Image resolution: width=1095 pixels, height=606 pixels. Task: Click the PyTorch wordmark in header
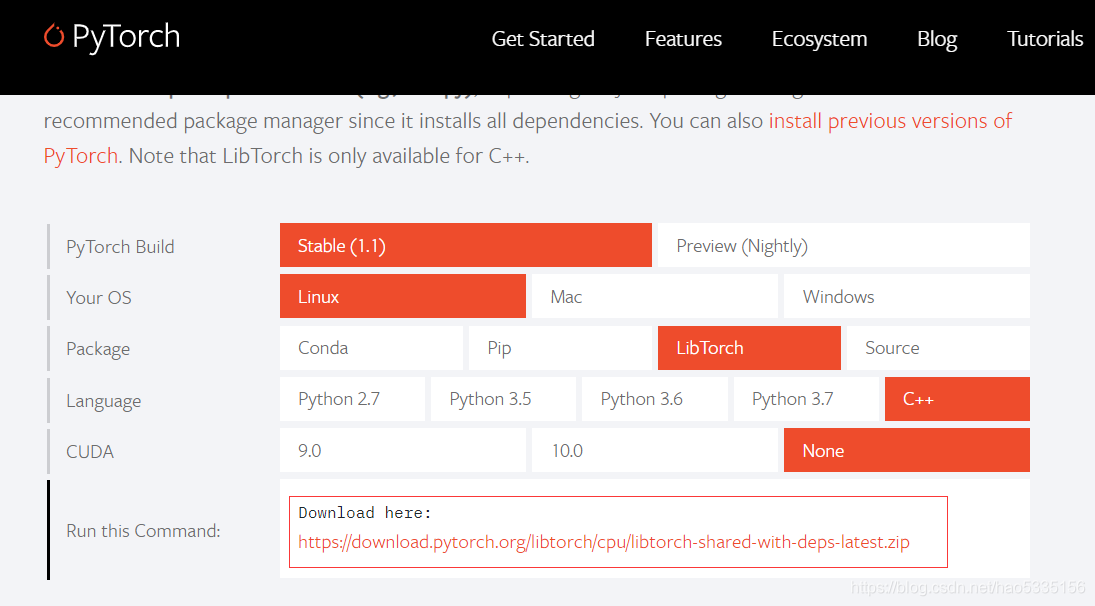click(126, 36)
